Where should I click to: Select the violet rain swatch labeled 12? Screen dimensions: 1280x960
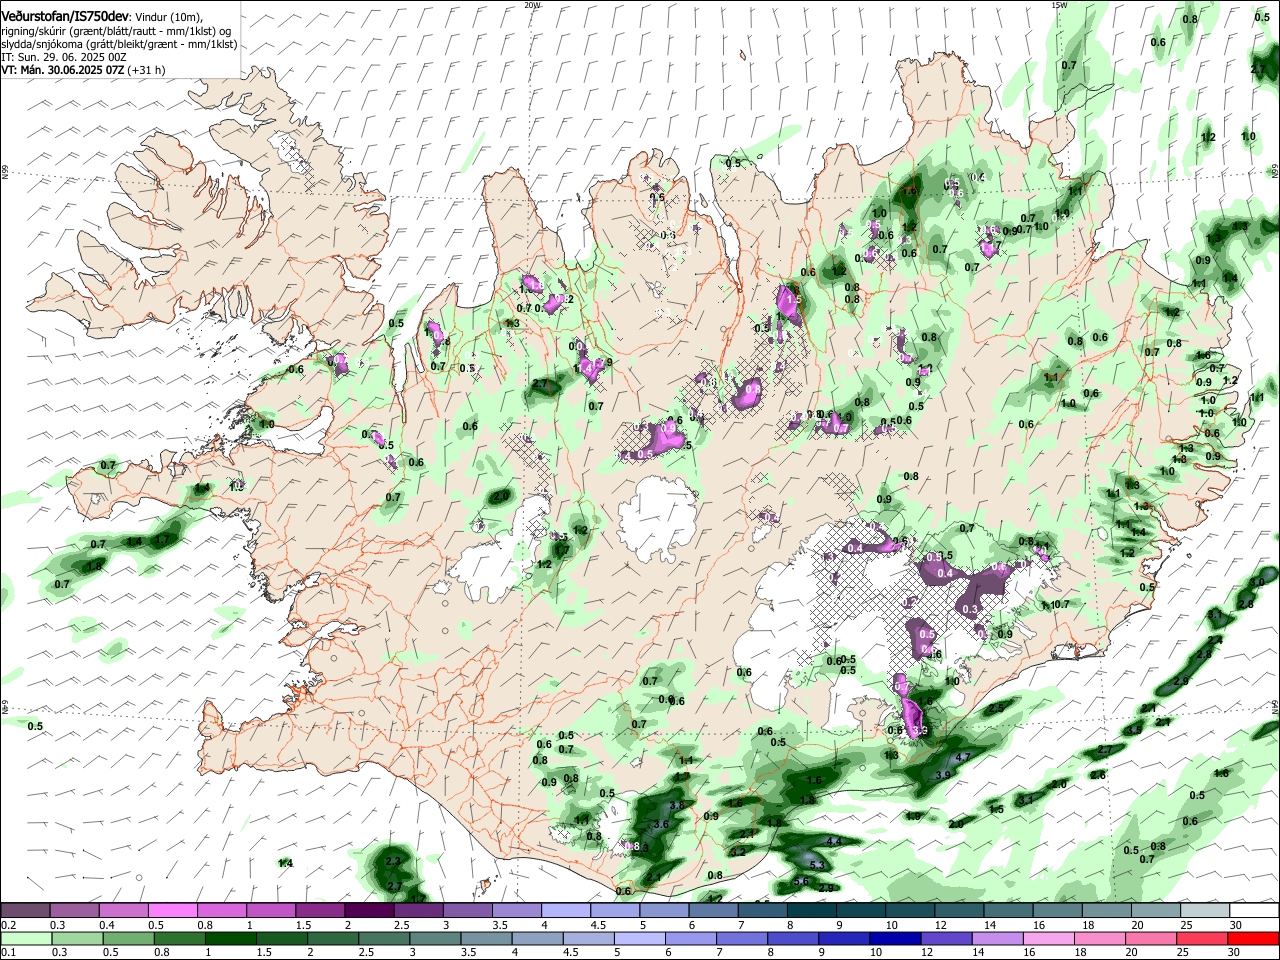pos(947,939)
